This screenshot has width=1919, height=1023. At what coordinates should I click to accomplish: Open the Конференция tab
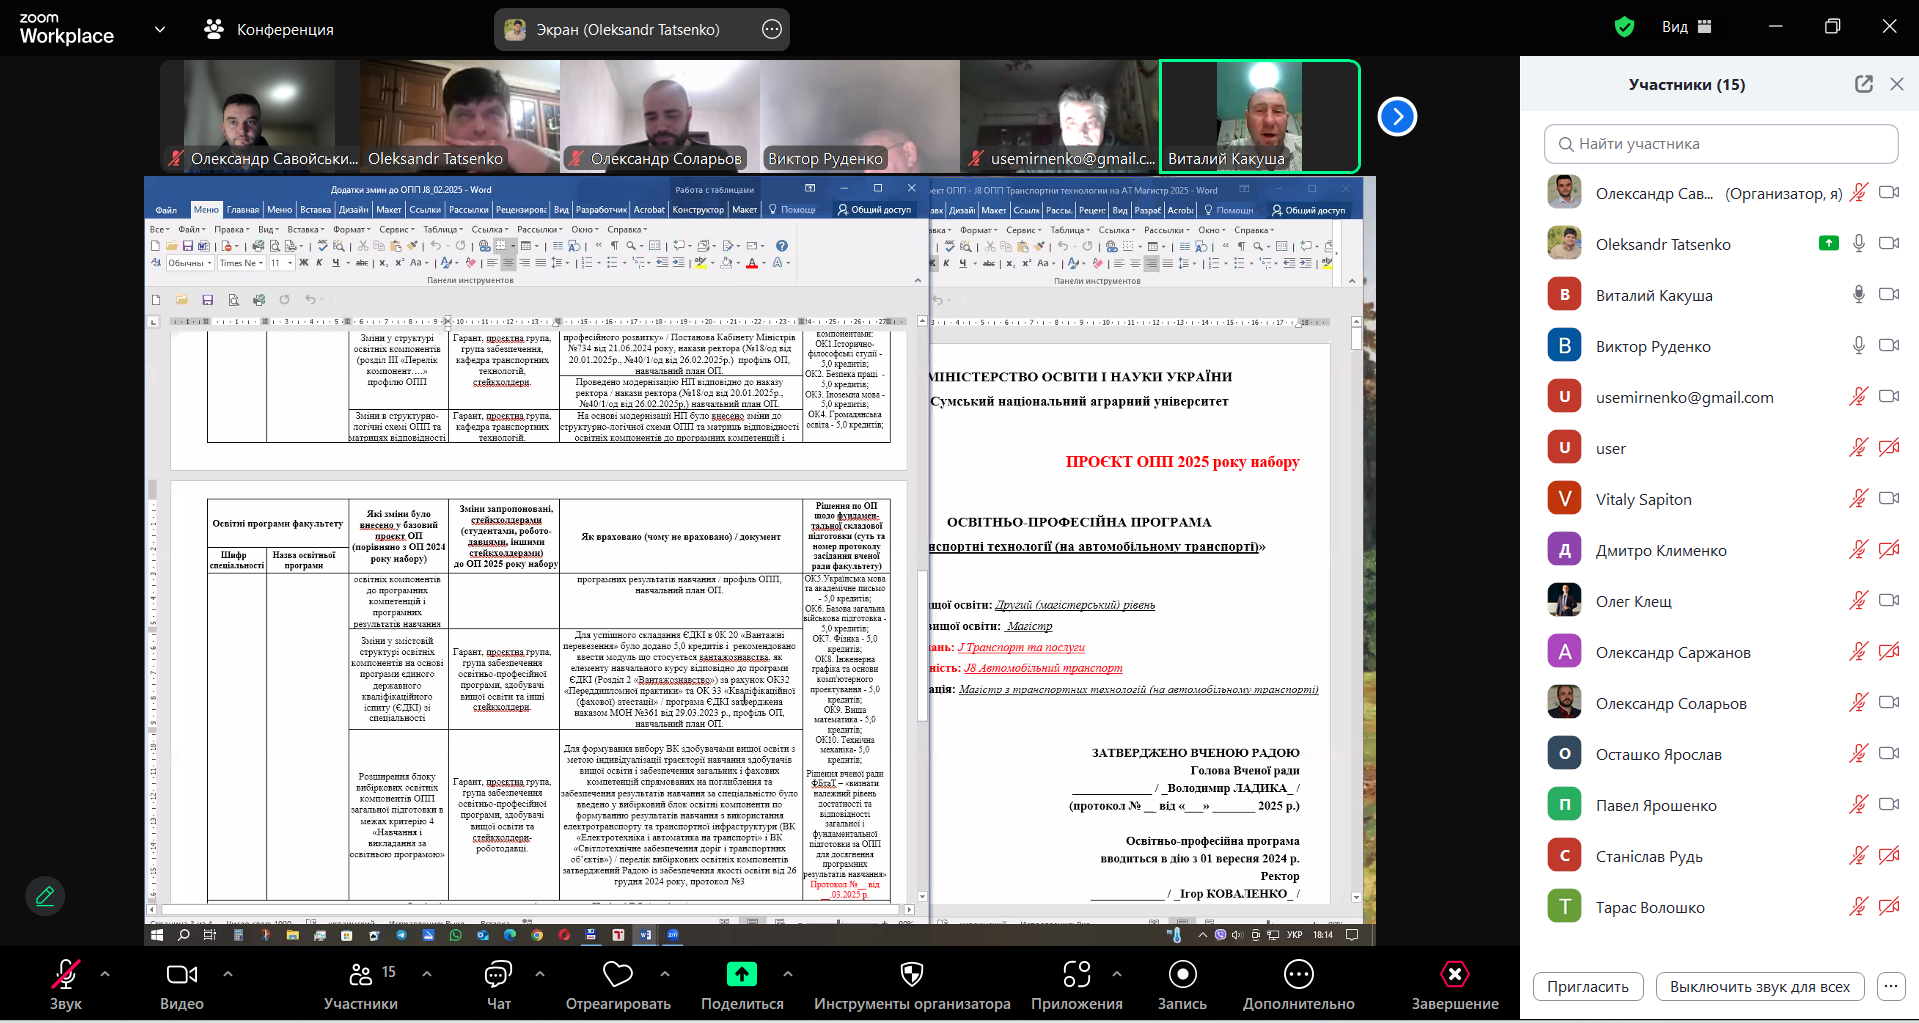tap(270, 29)
